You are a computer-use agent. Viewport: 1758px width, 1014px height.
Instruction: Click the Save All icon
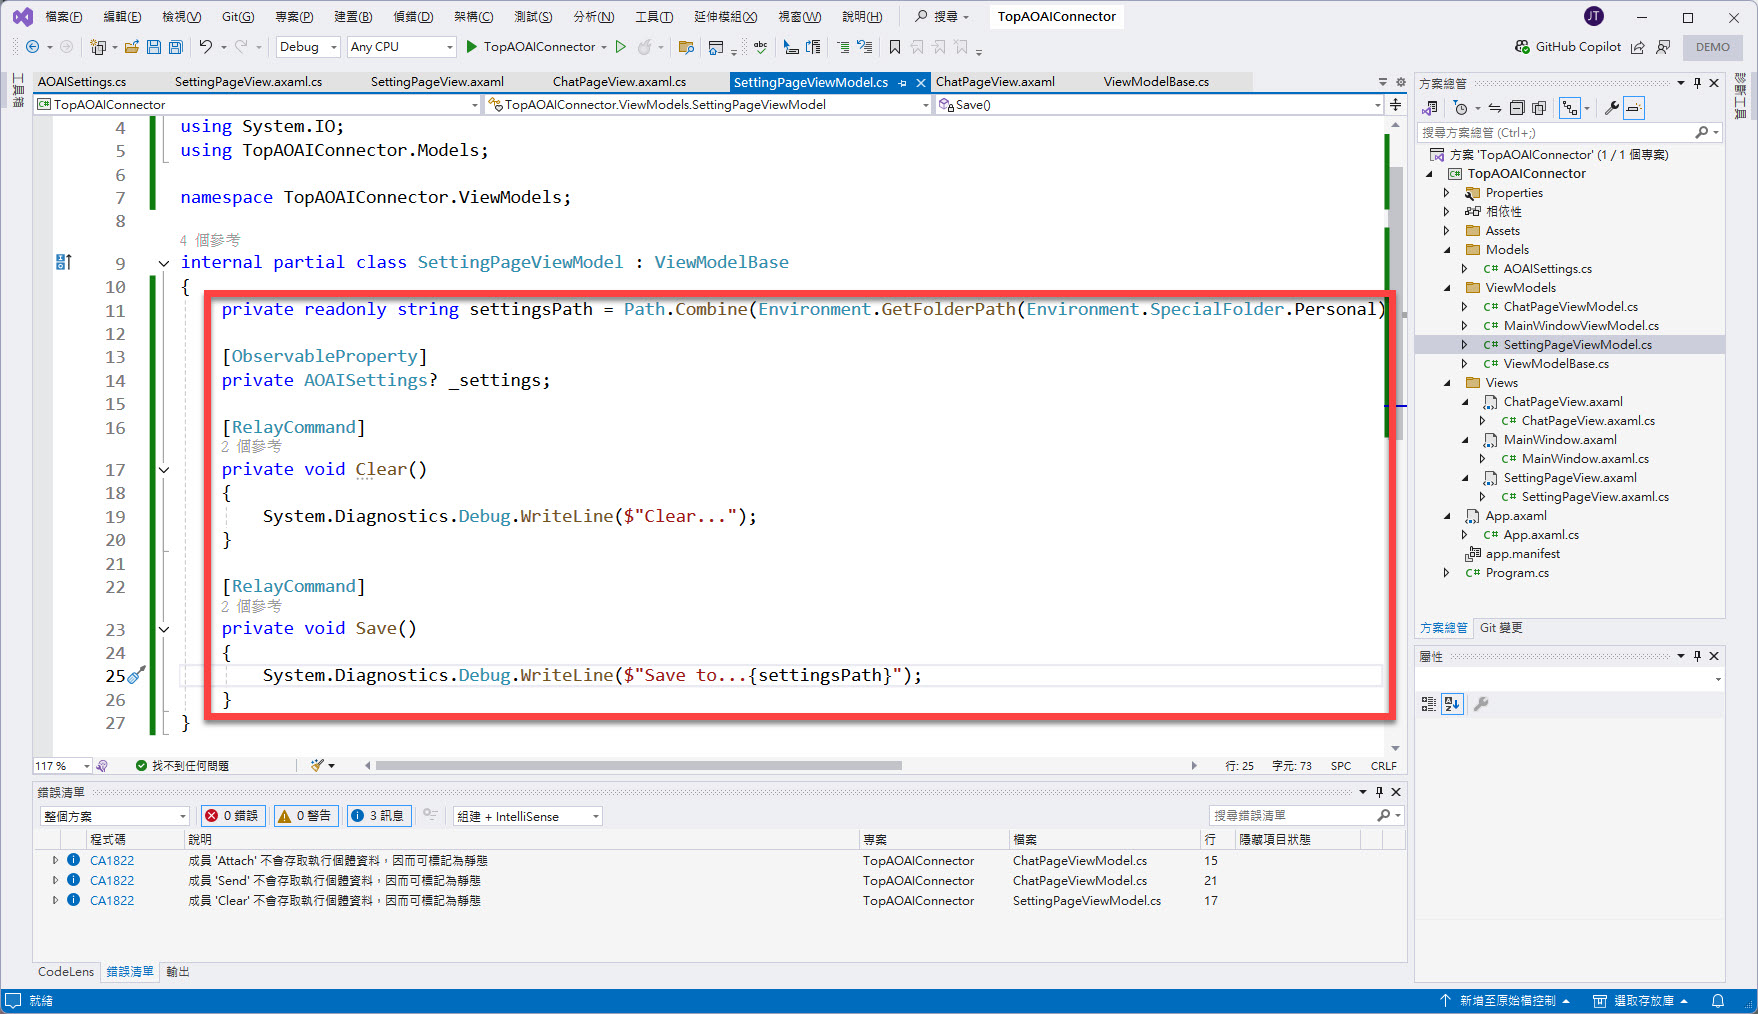tap(176, 47)
